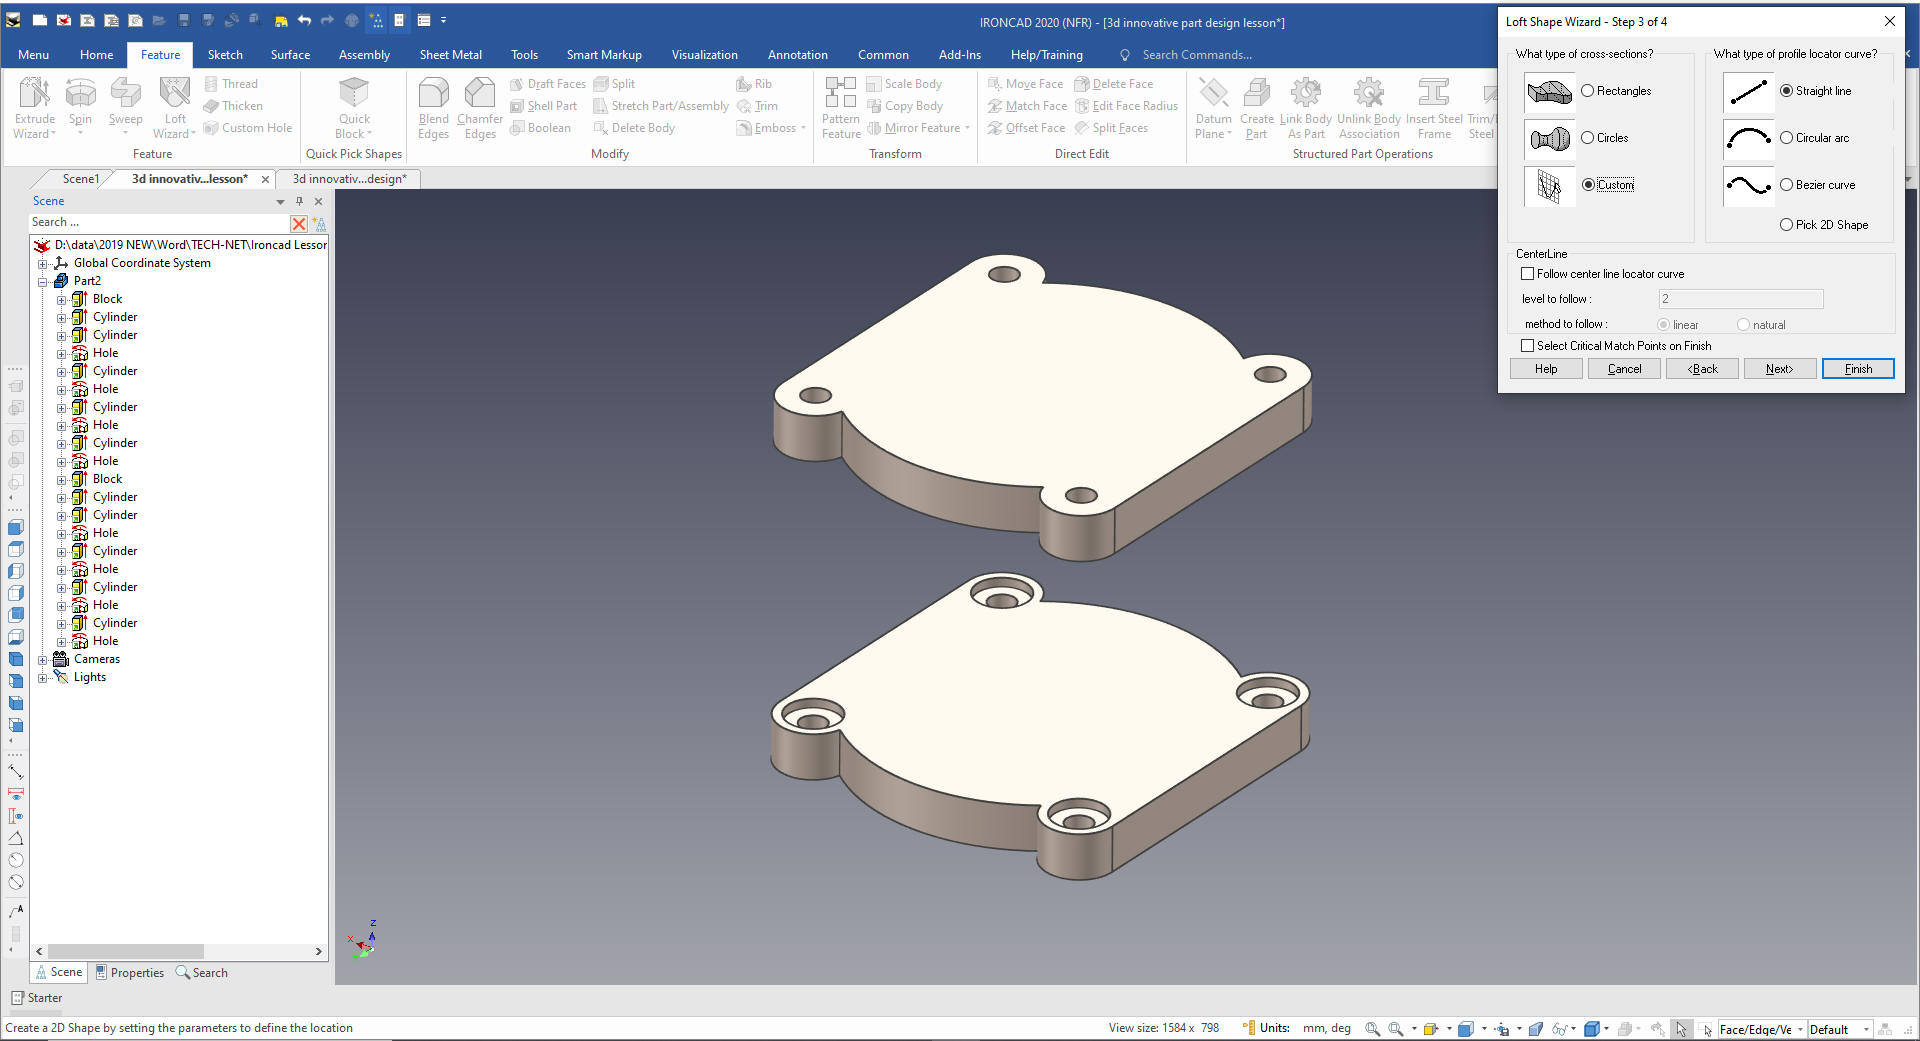The image size is (1920, 1041).
Task: Choose Circular arc profile locator curve
Action: (x=1787, y=138)
